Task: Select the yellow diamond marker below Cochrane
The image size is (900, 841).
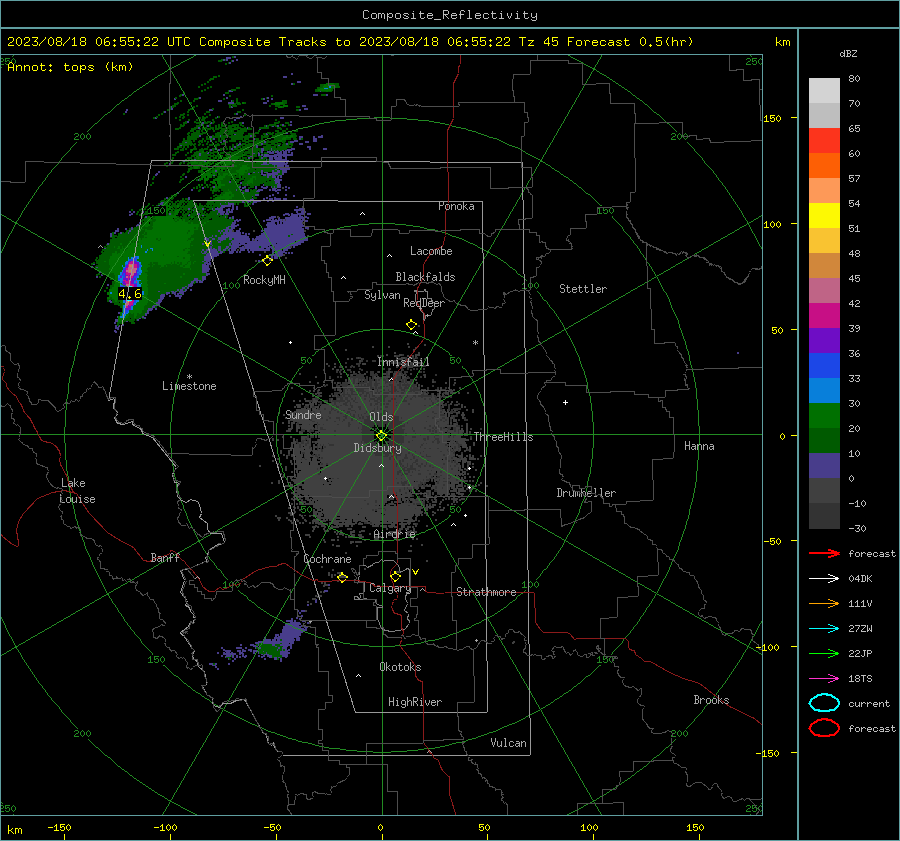Action: coord(342,578)
